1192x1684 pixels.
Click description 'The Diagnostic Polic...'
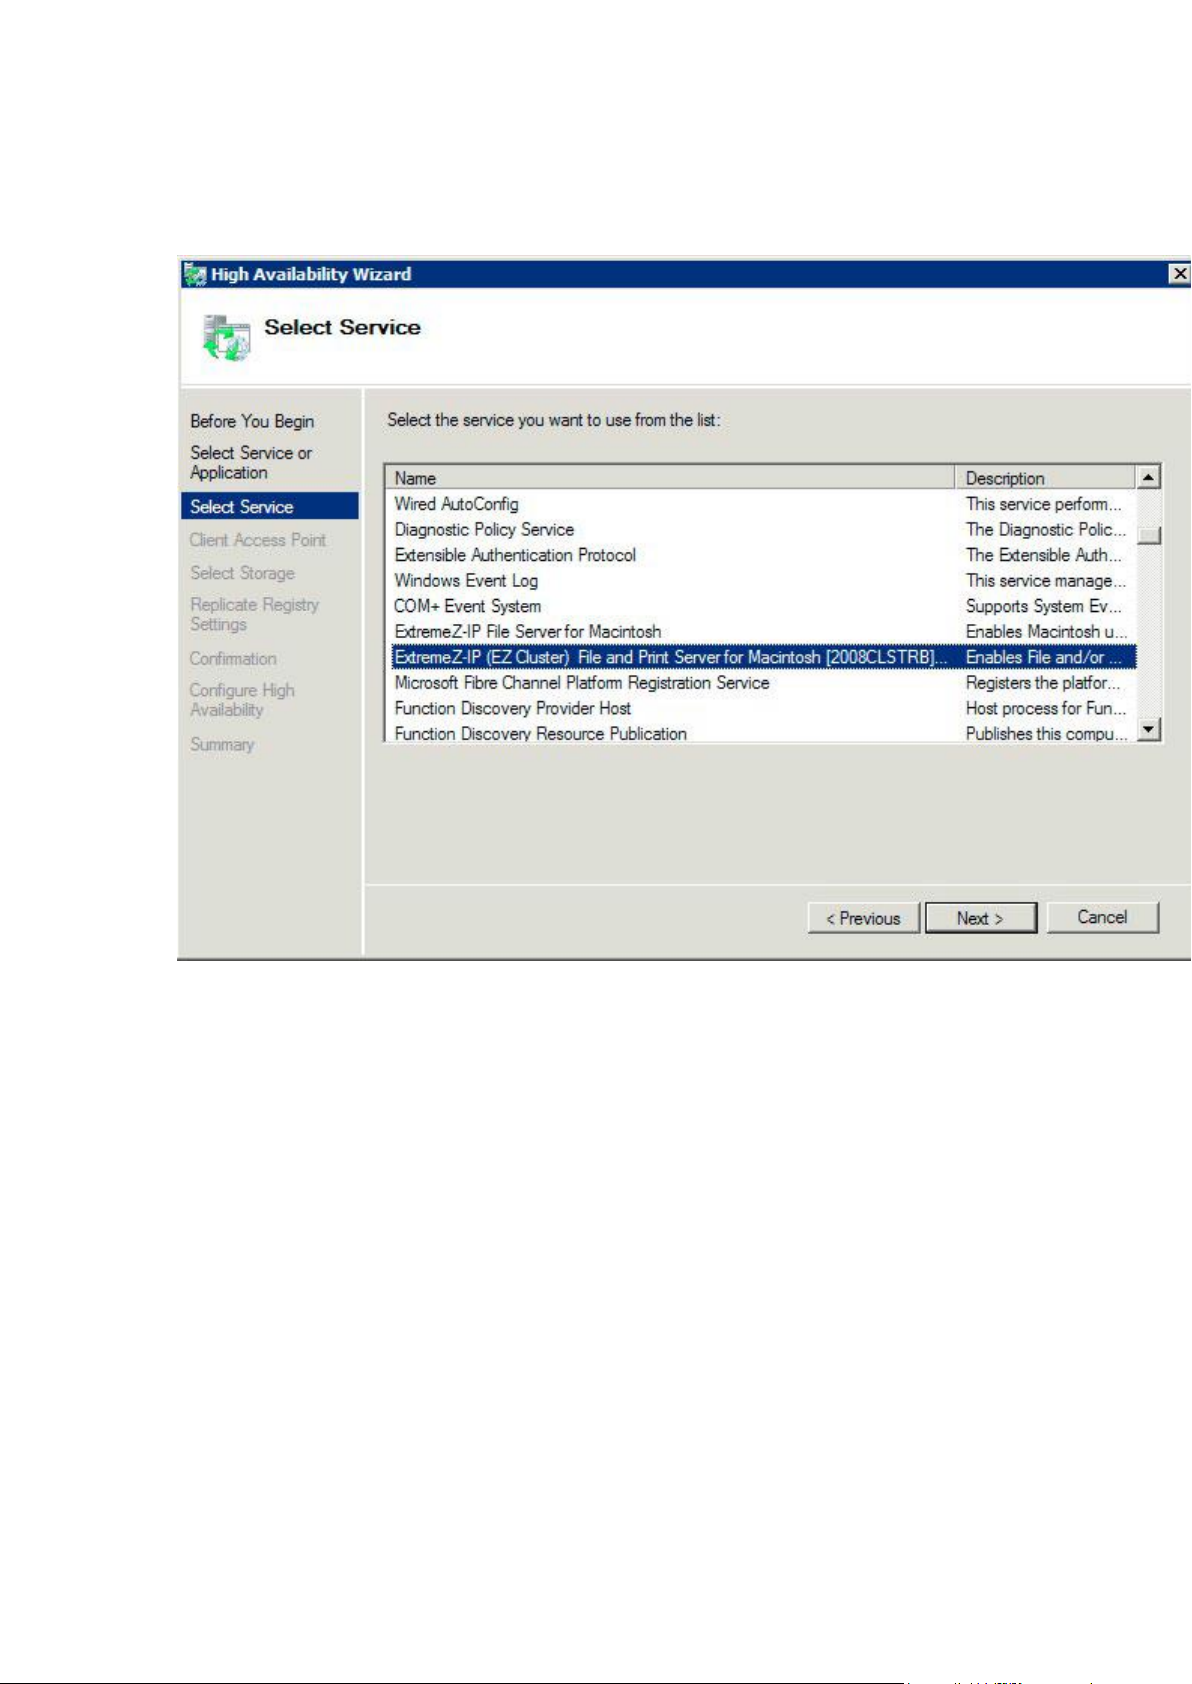(1046, 530)
